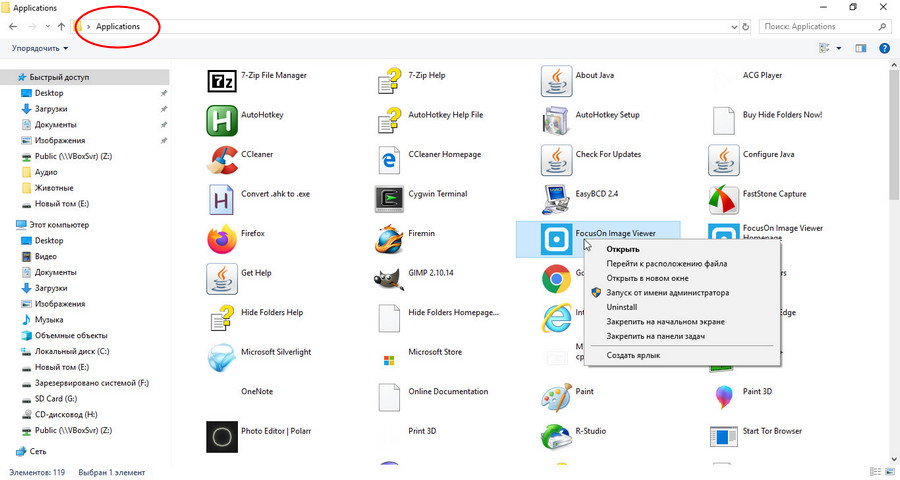Viewport: 900px width, 480px height.
Task: Switch to large icons view in status bar
Action: point(890,472)
